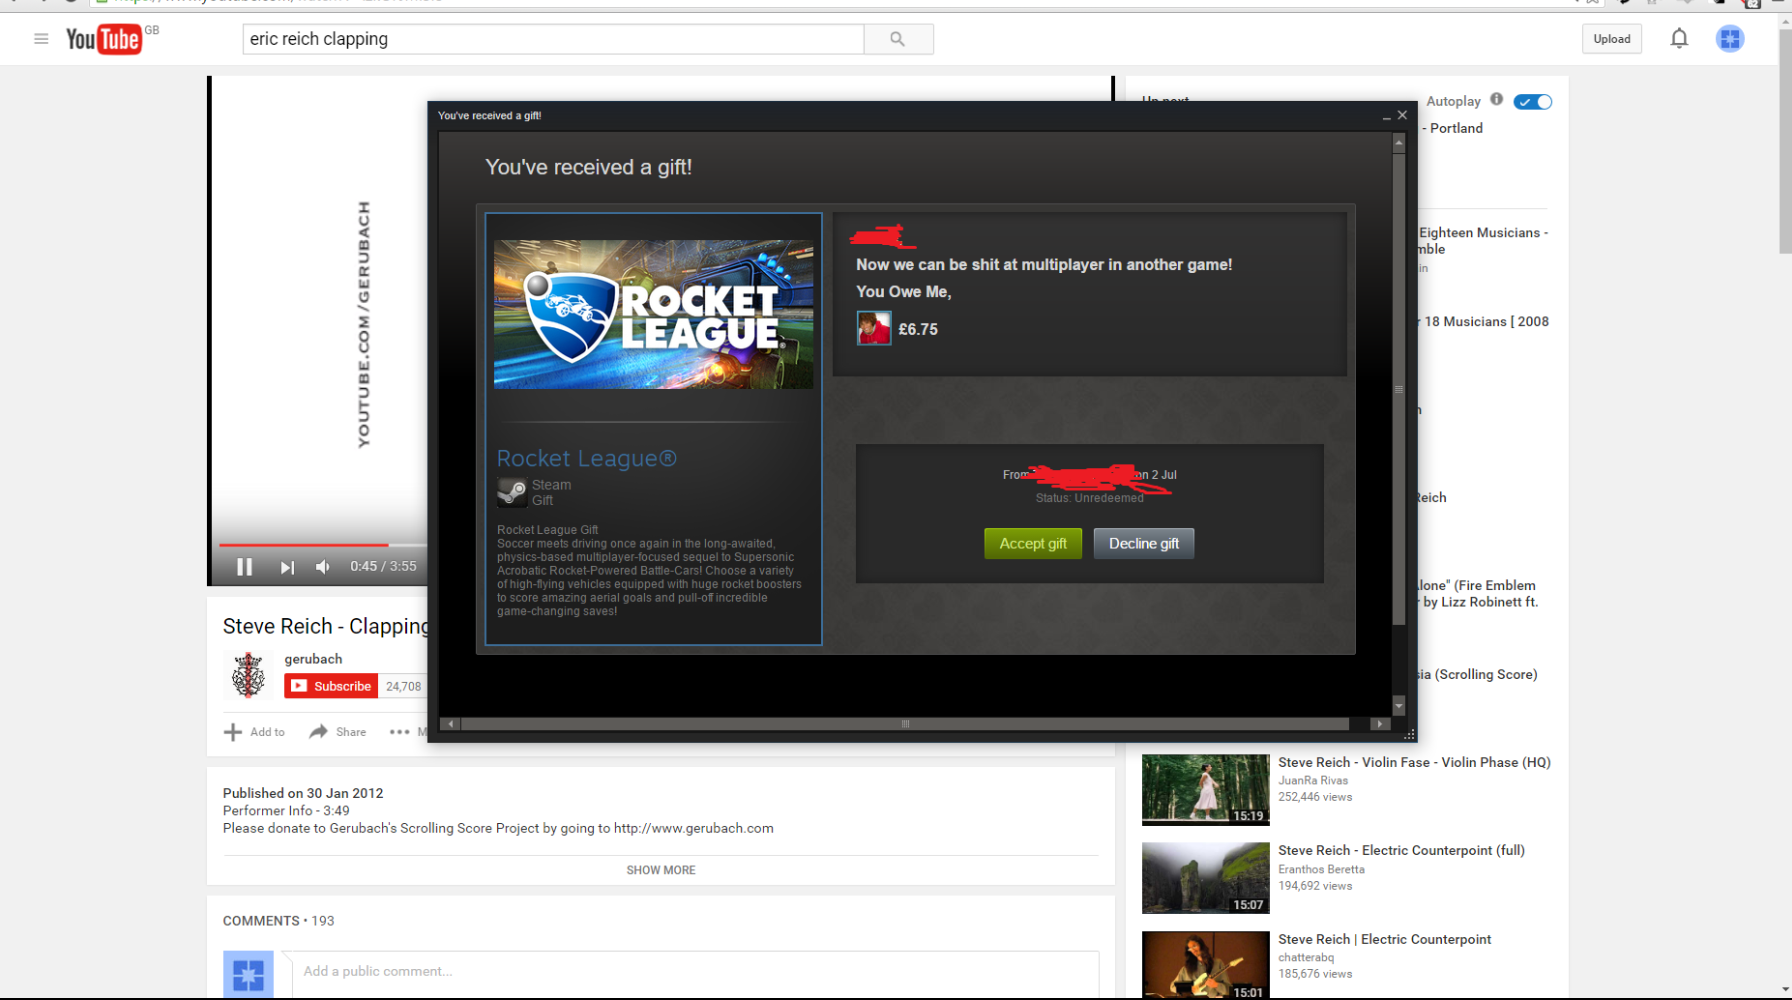1792x1000 pixels.
Task: Click the 185,676 views count
Action: click(x=1315, y=974)
